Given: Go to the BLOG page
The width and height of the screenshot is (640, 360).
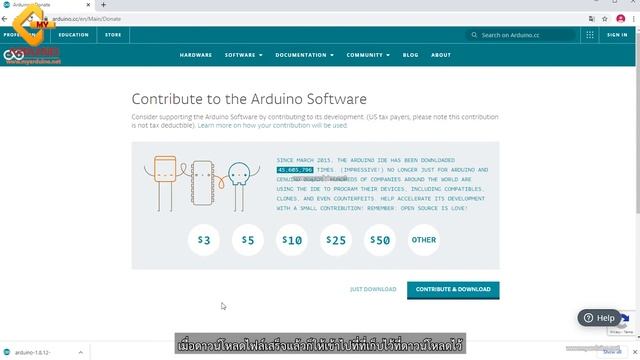Looking at the screenshot, I should 410,55.
